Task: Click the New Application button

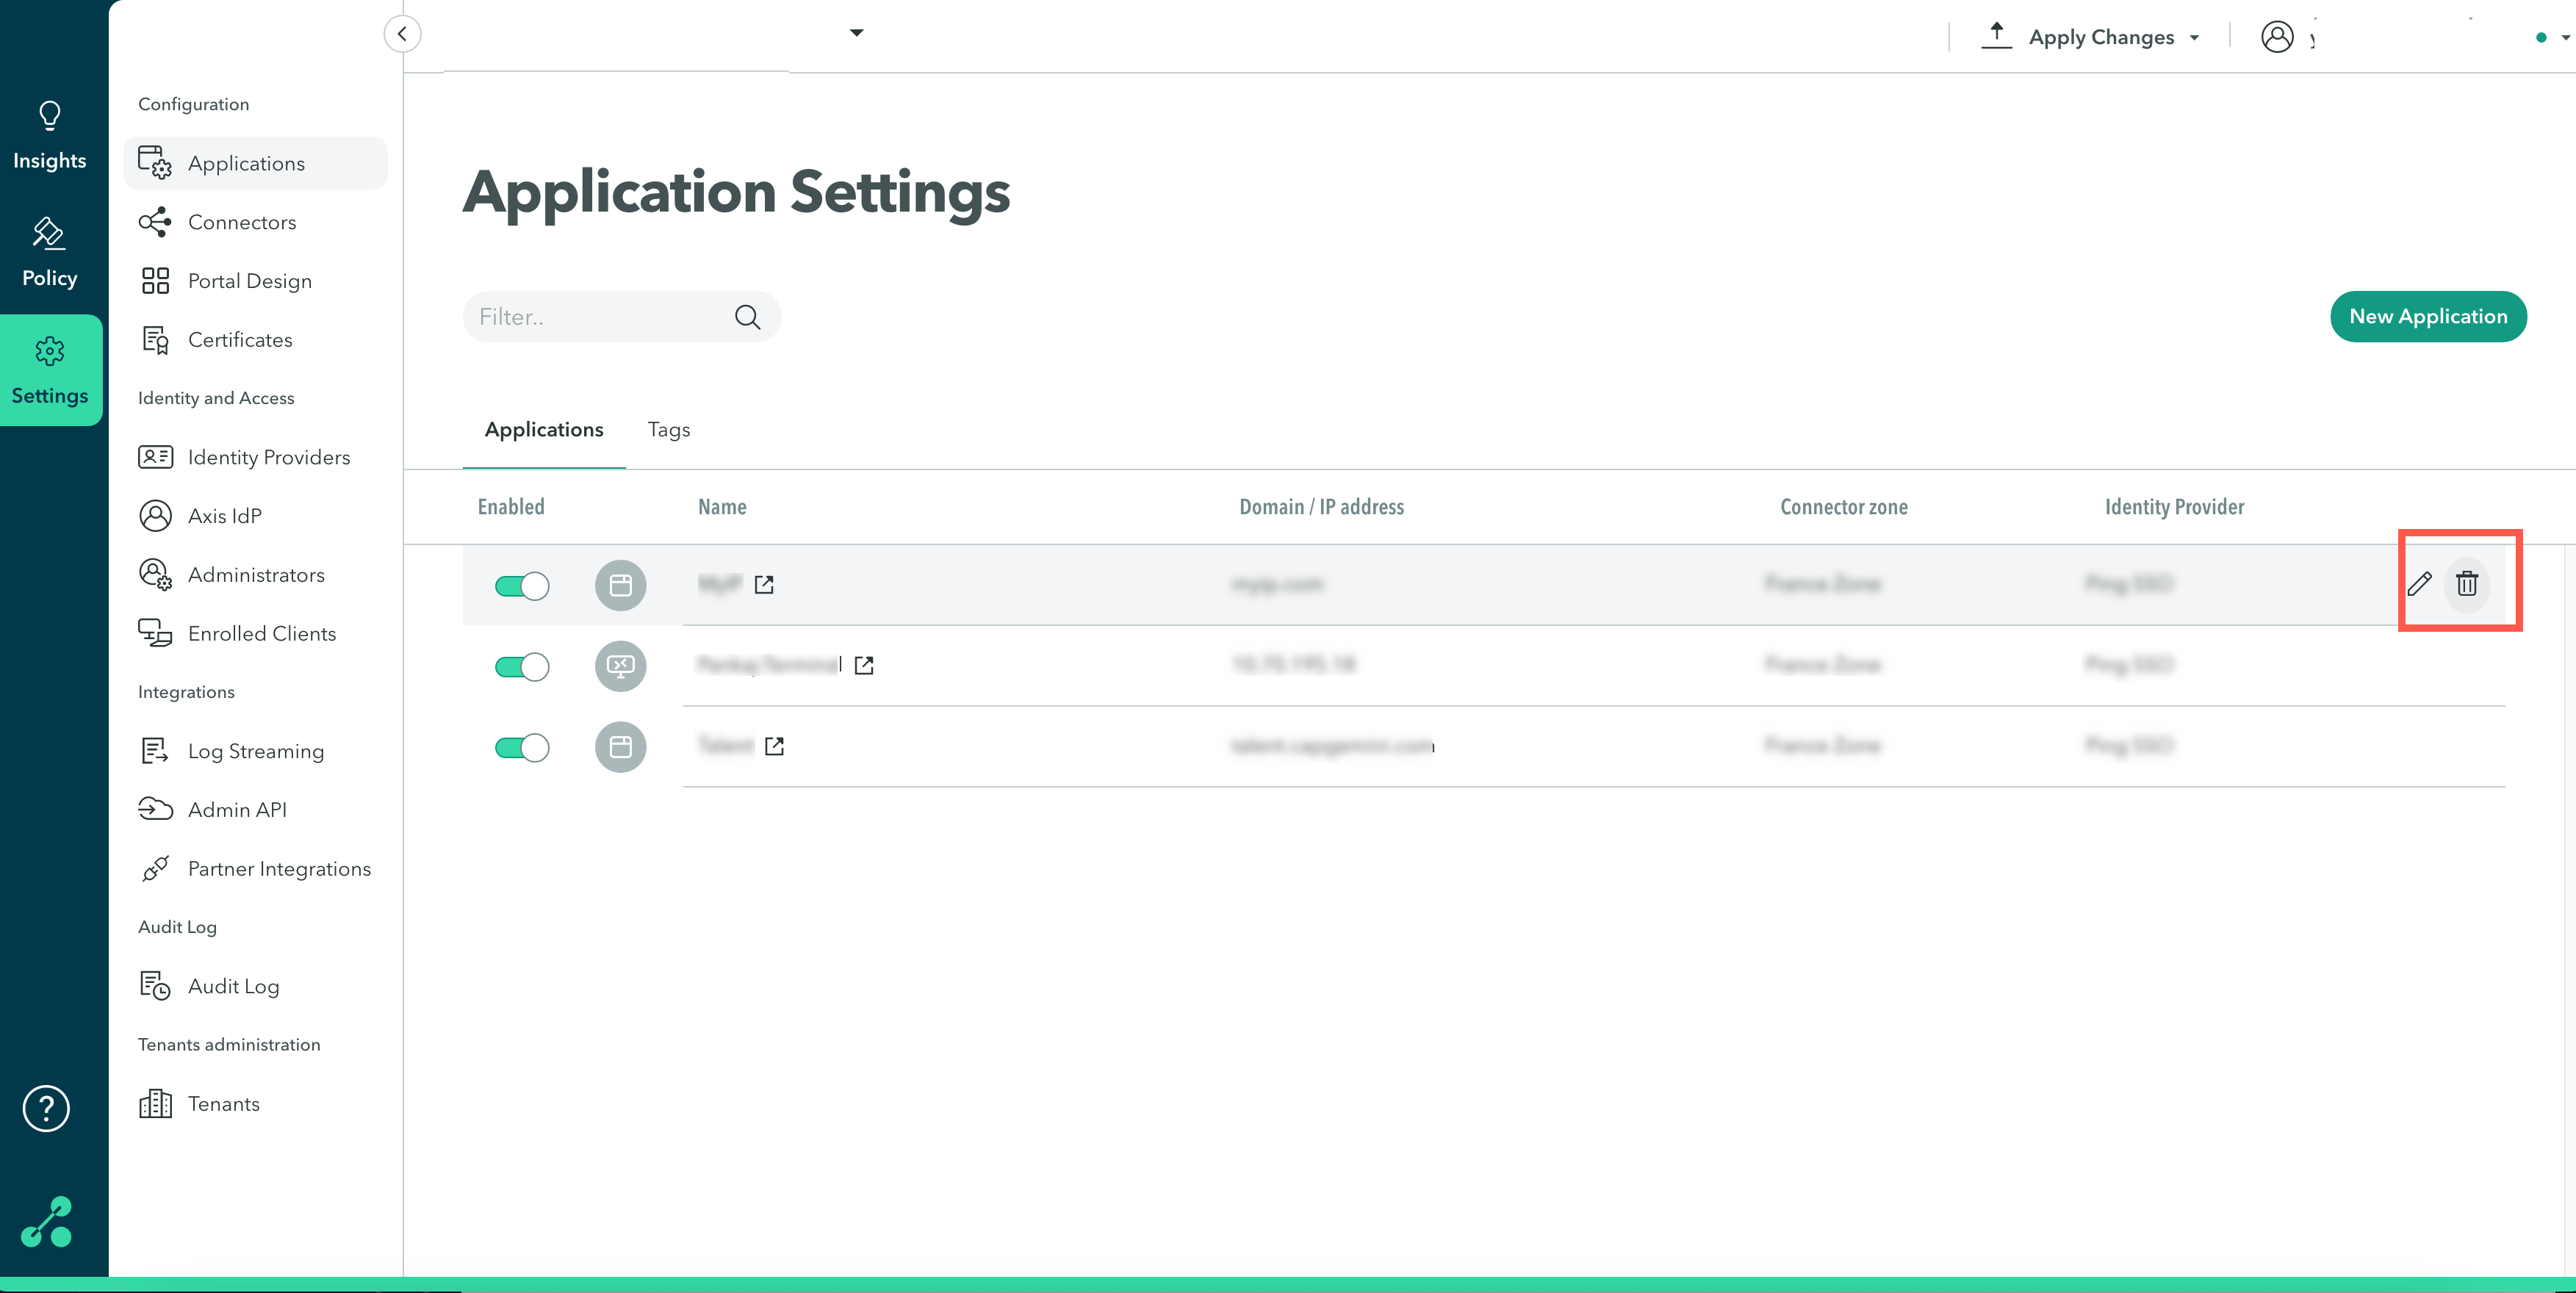Action: [x=2427, y=317]
